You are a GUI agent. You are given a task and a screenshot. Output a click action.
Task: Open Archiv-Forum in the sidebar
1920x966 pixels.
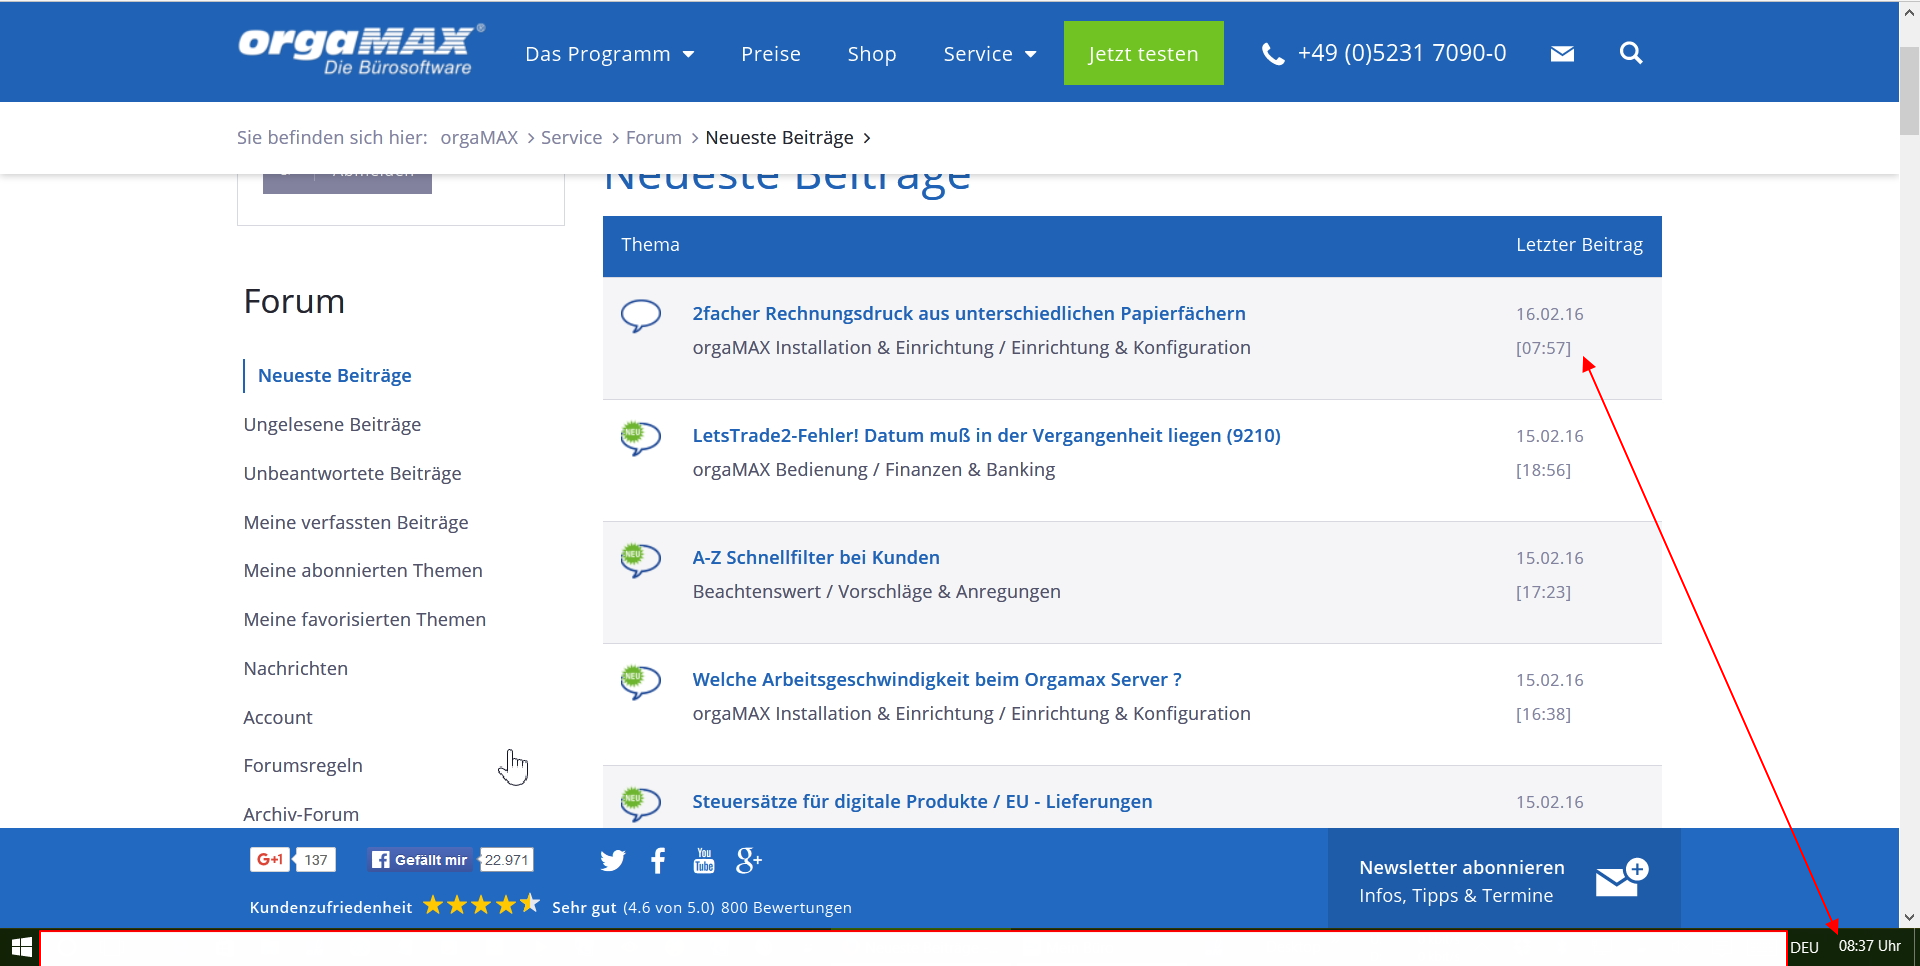click(301, 815)
